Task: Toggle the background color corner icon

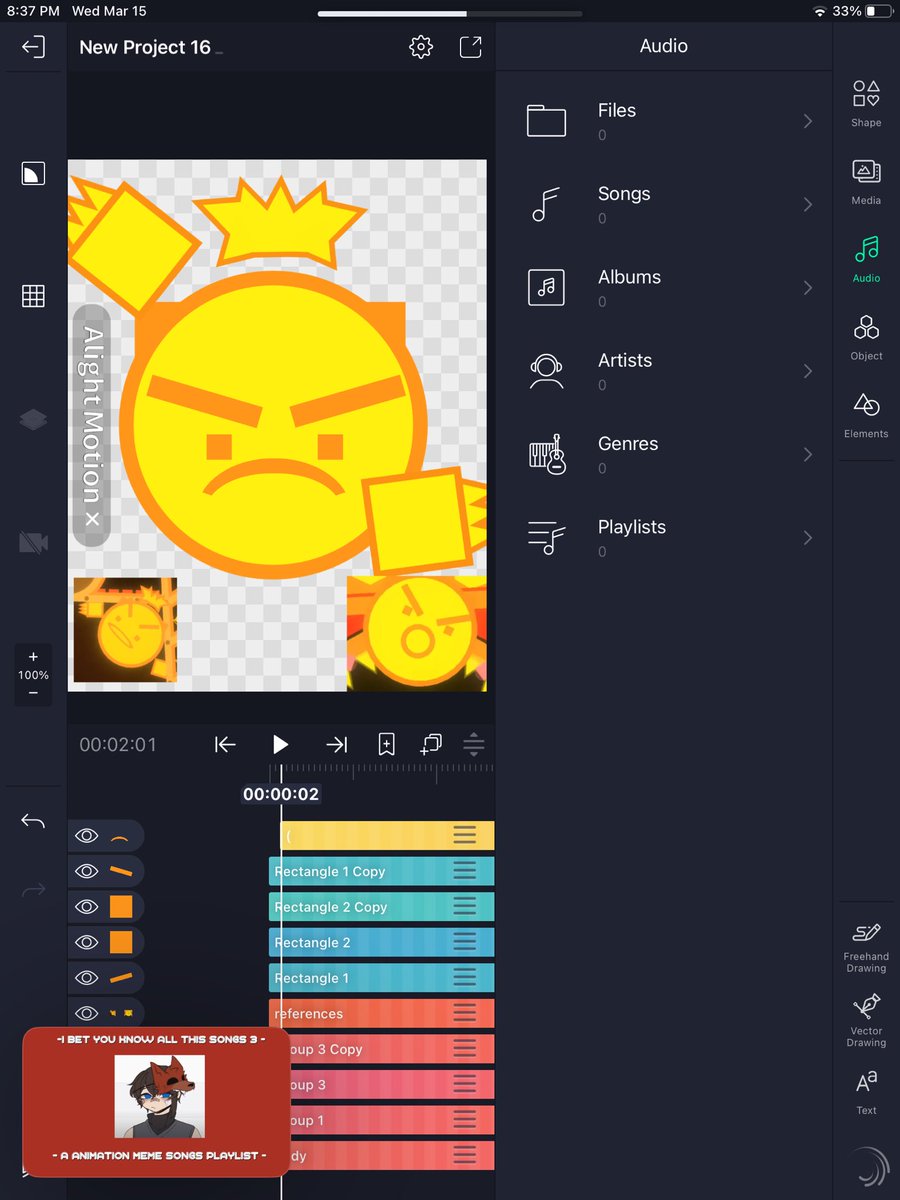Action: [33, 173]
